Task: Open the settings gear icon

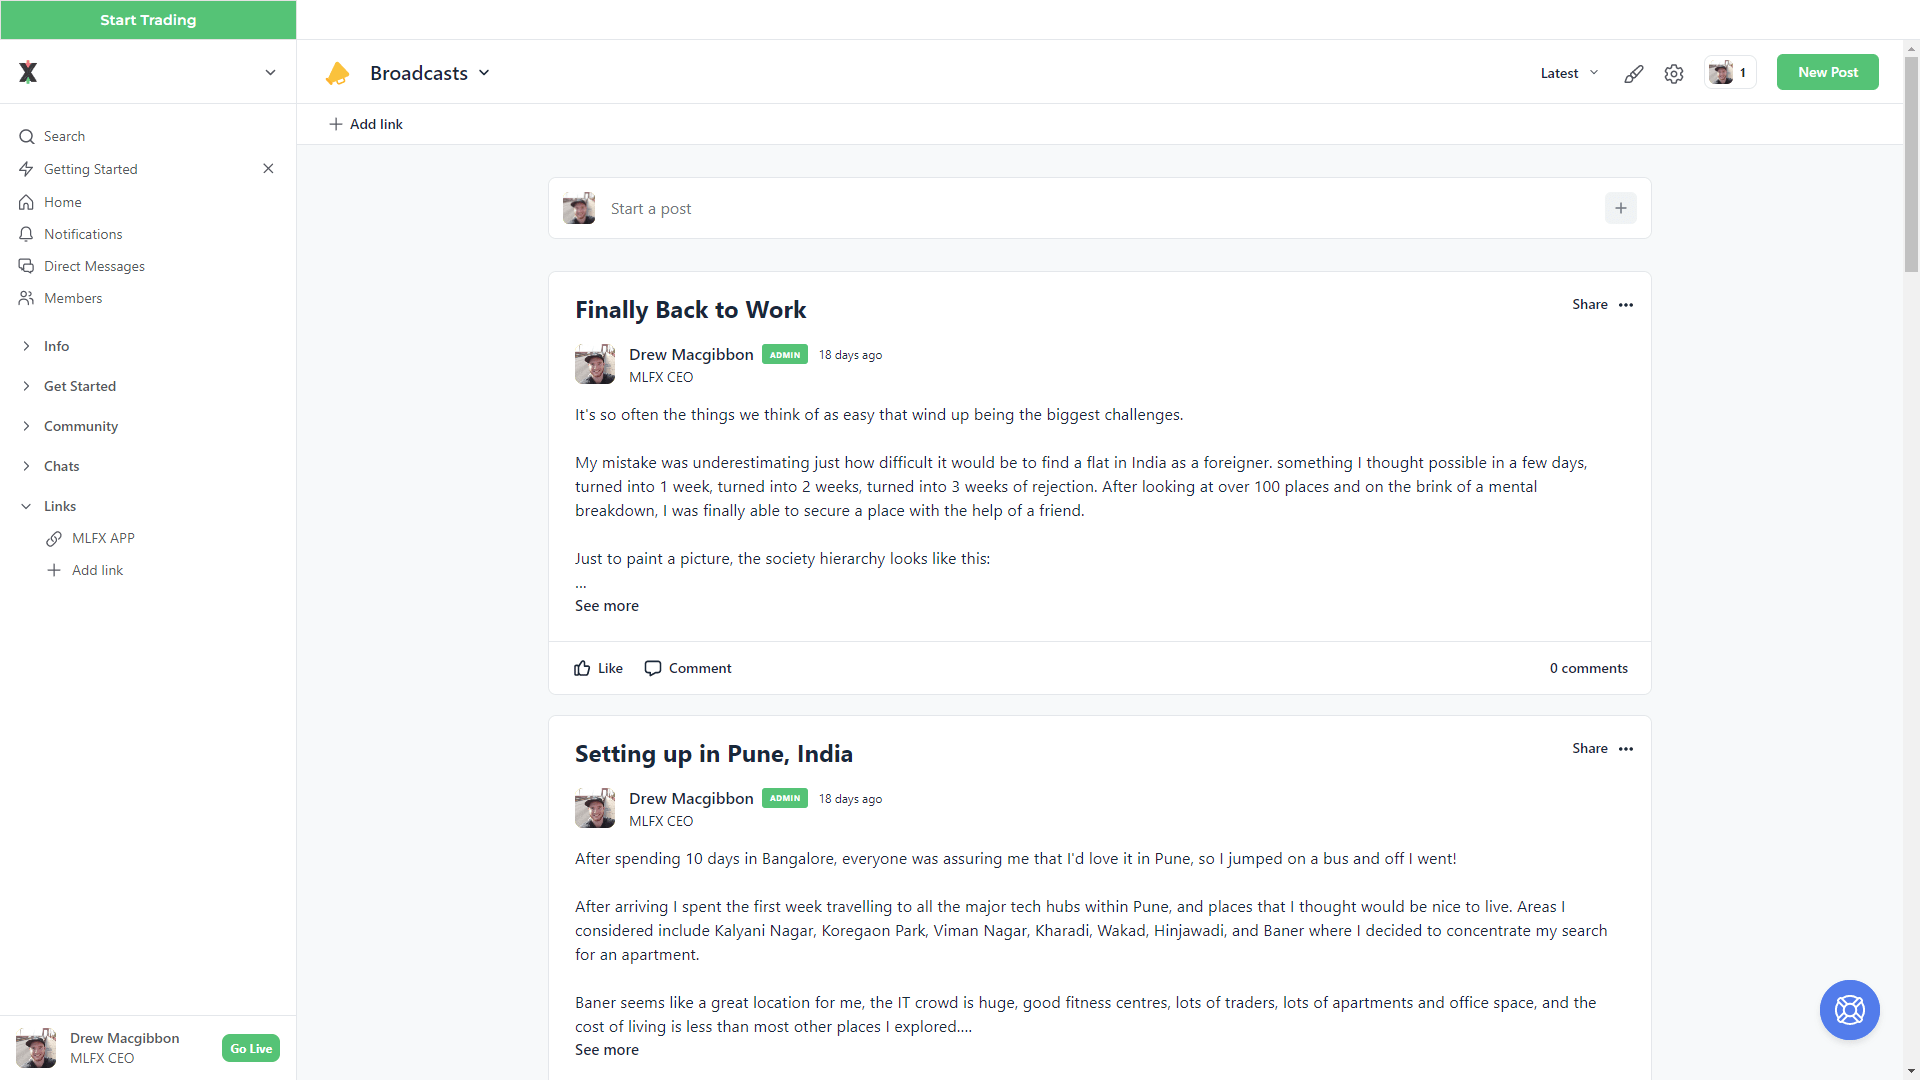Action: coord(1674,73)
